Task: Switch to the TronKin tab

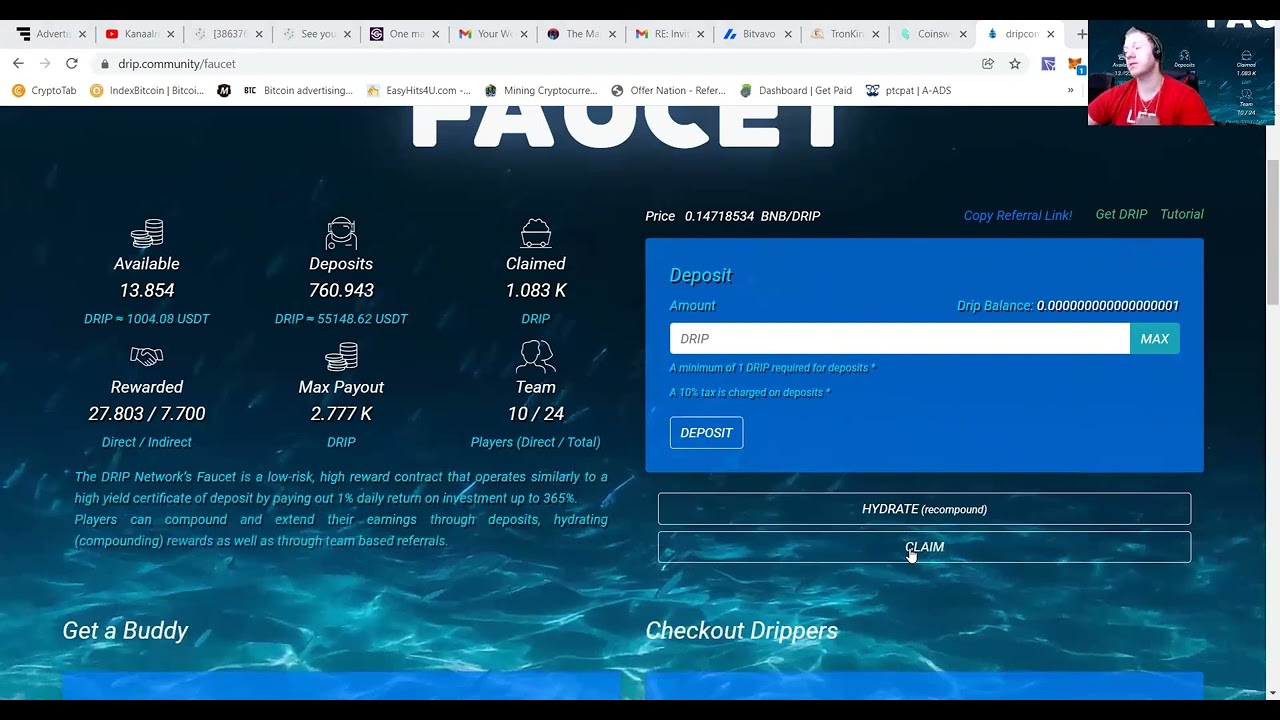Action: (x=837, y=34)
